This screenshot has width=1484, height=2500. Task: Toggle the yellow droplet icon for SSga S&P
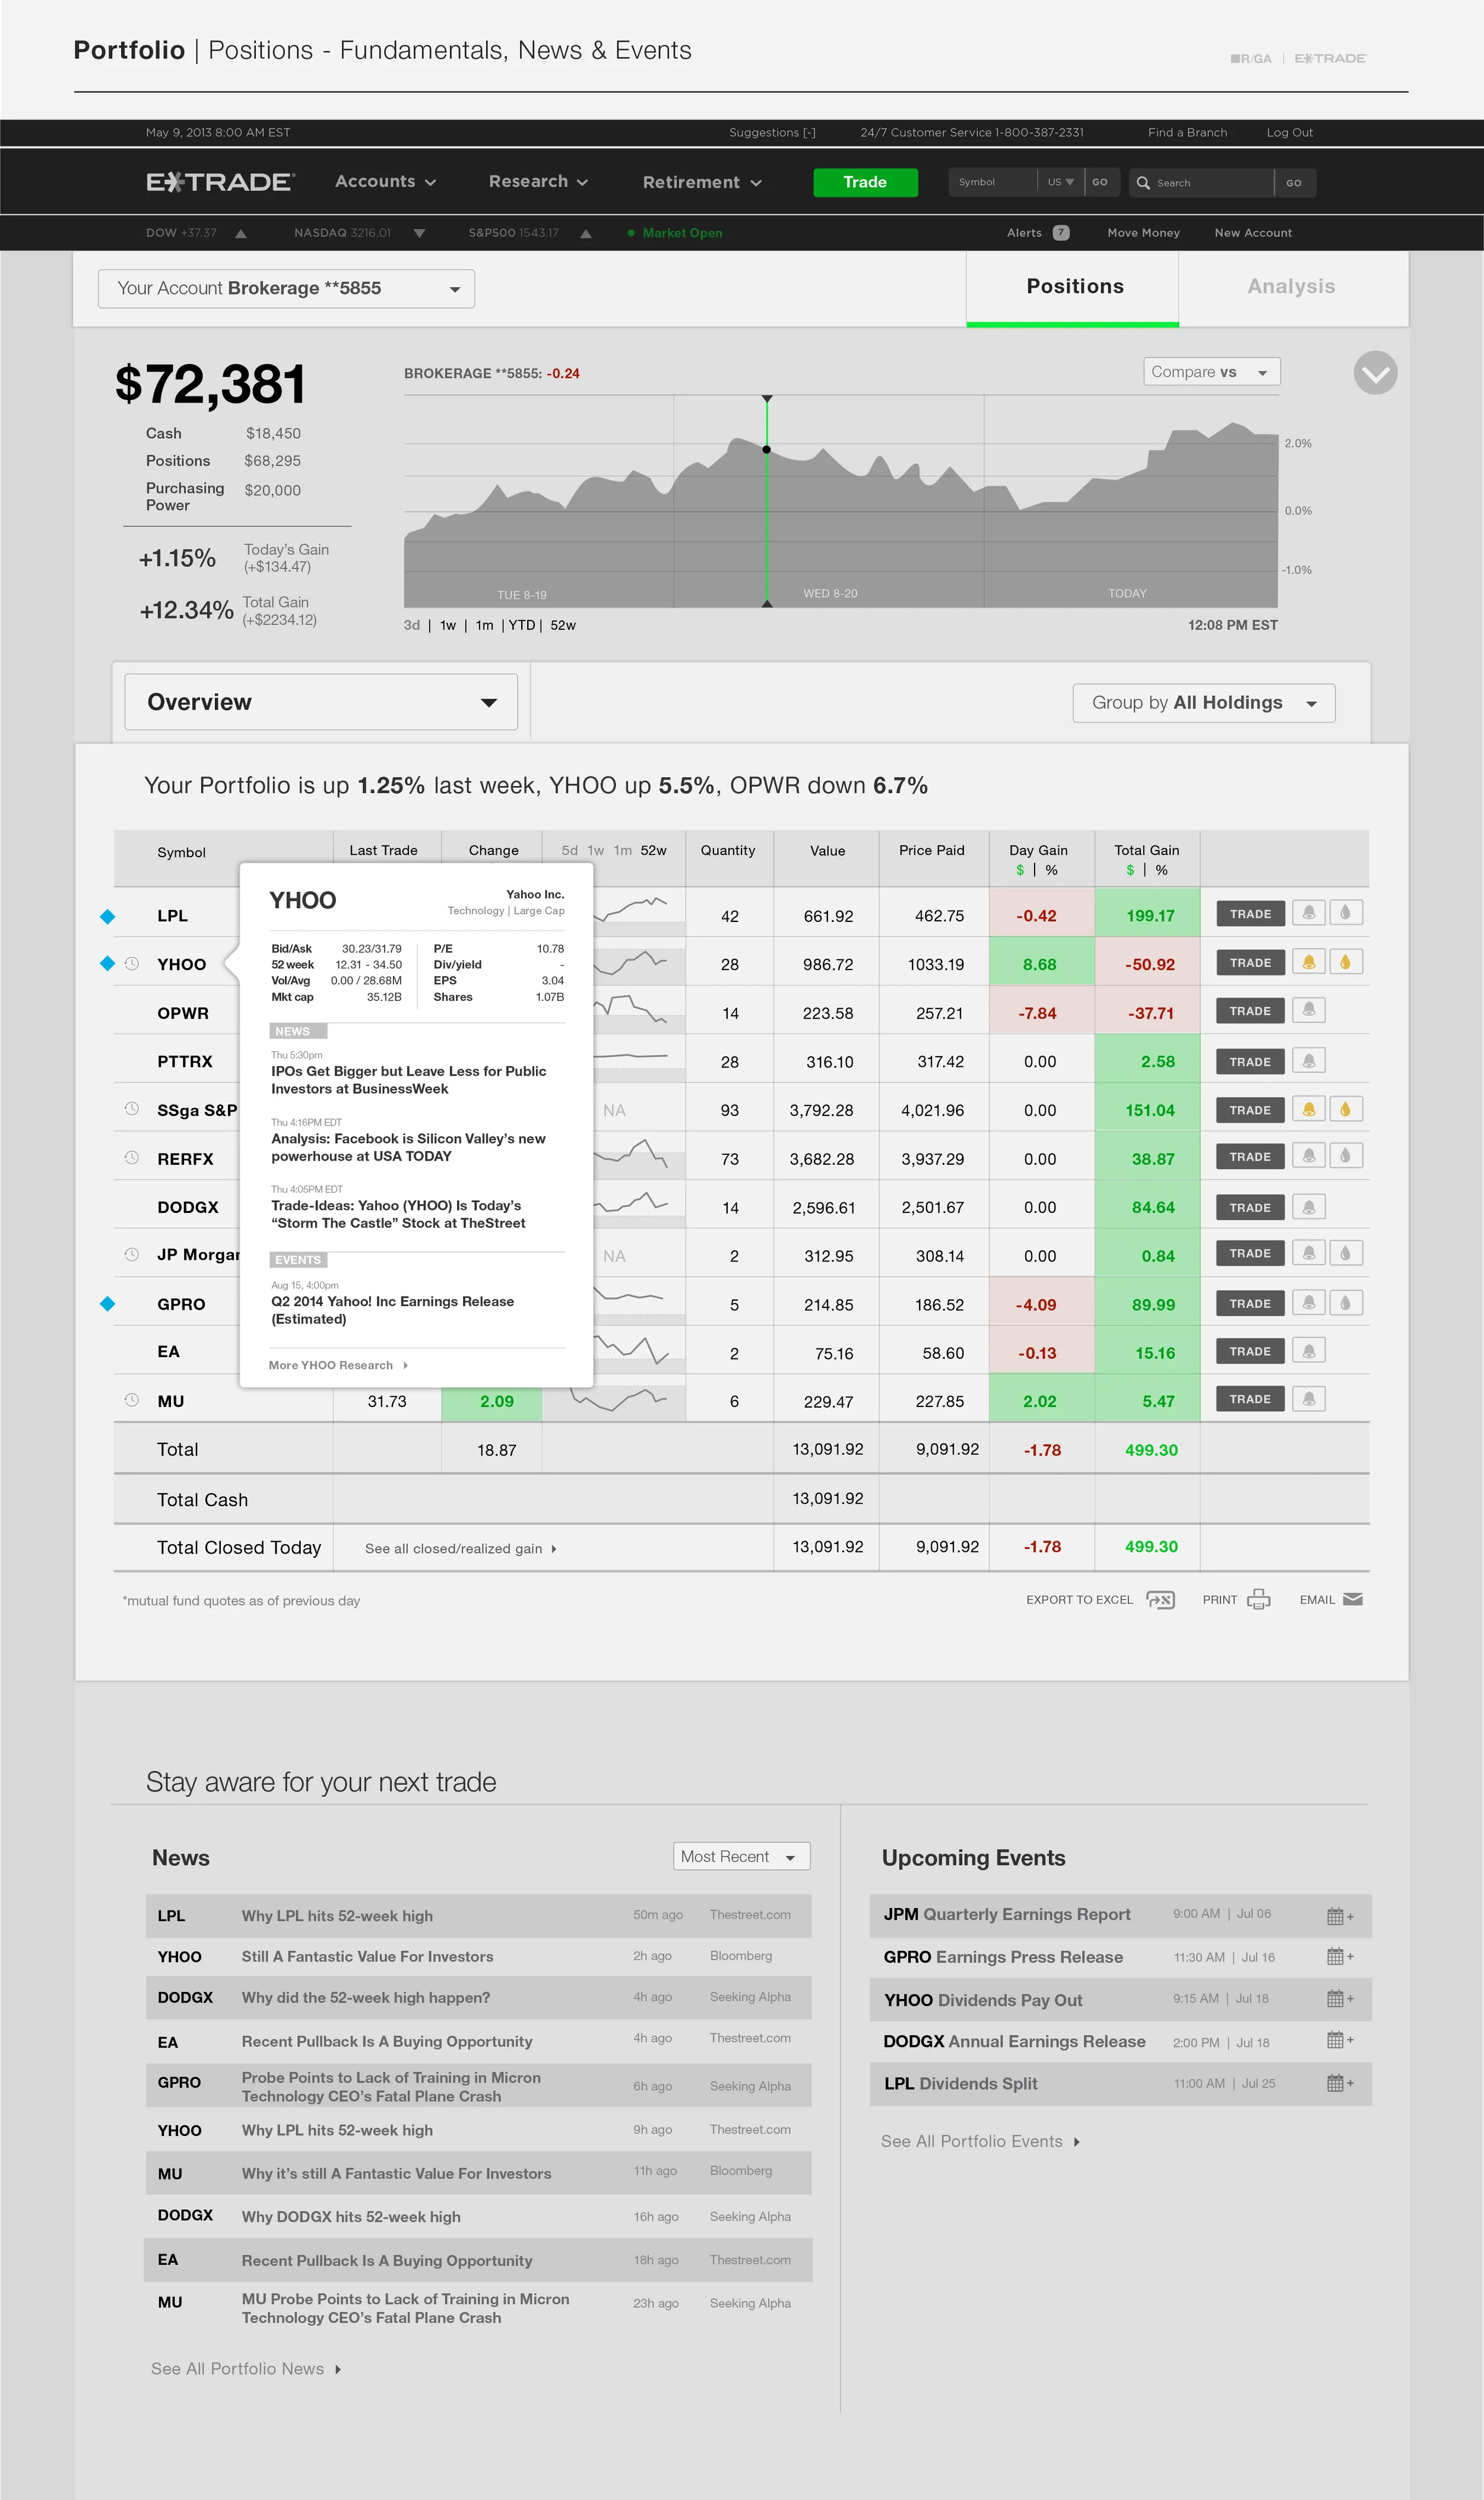pos(1346,1109)
